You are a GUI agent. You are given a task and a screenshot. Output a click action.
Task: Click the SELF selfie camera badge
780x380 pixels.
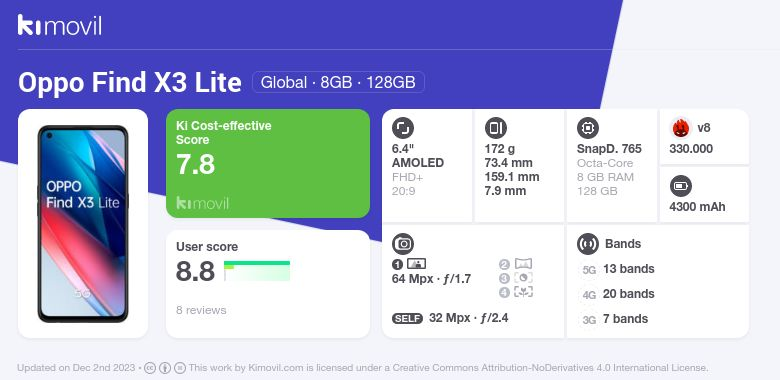coord(407,318)
